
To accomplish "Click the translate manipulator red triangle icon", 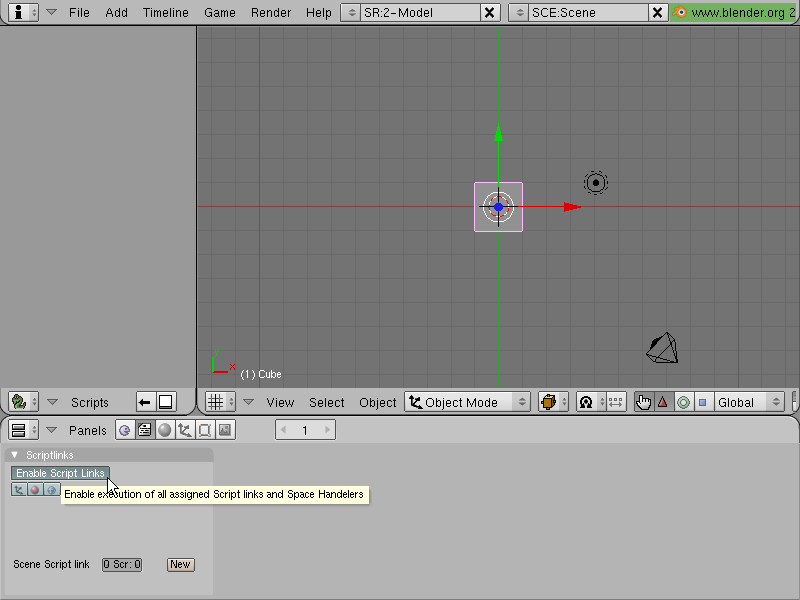I will 663,403.
